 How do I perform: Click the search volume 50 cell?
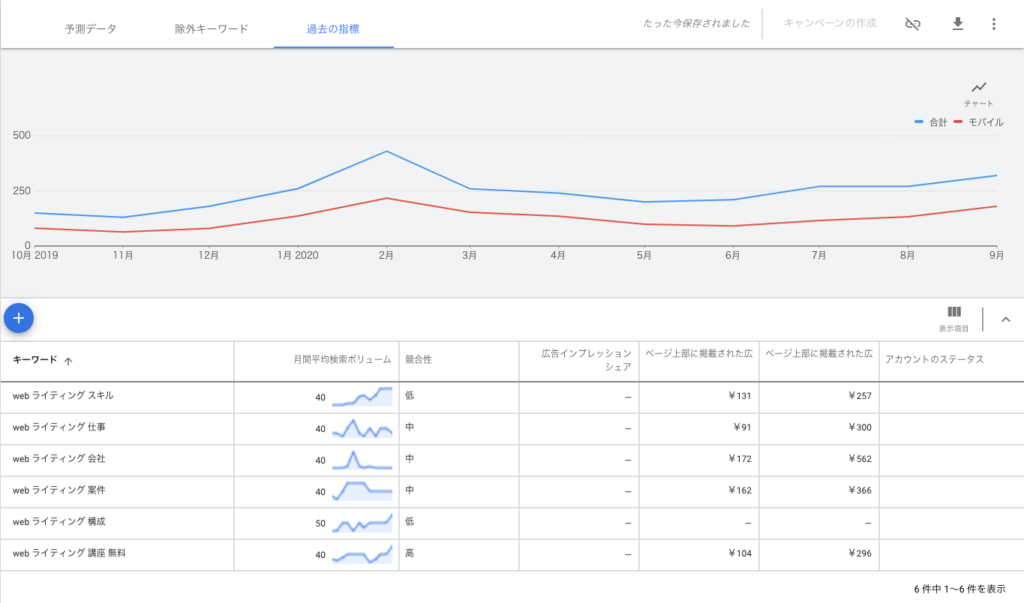[x=320, y=523]
